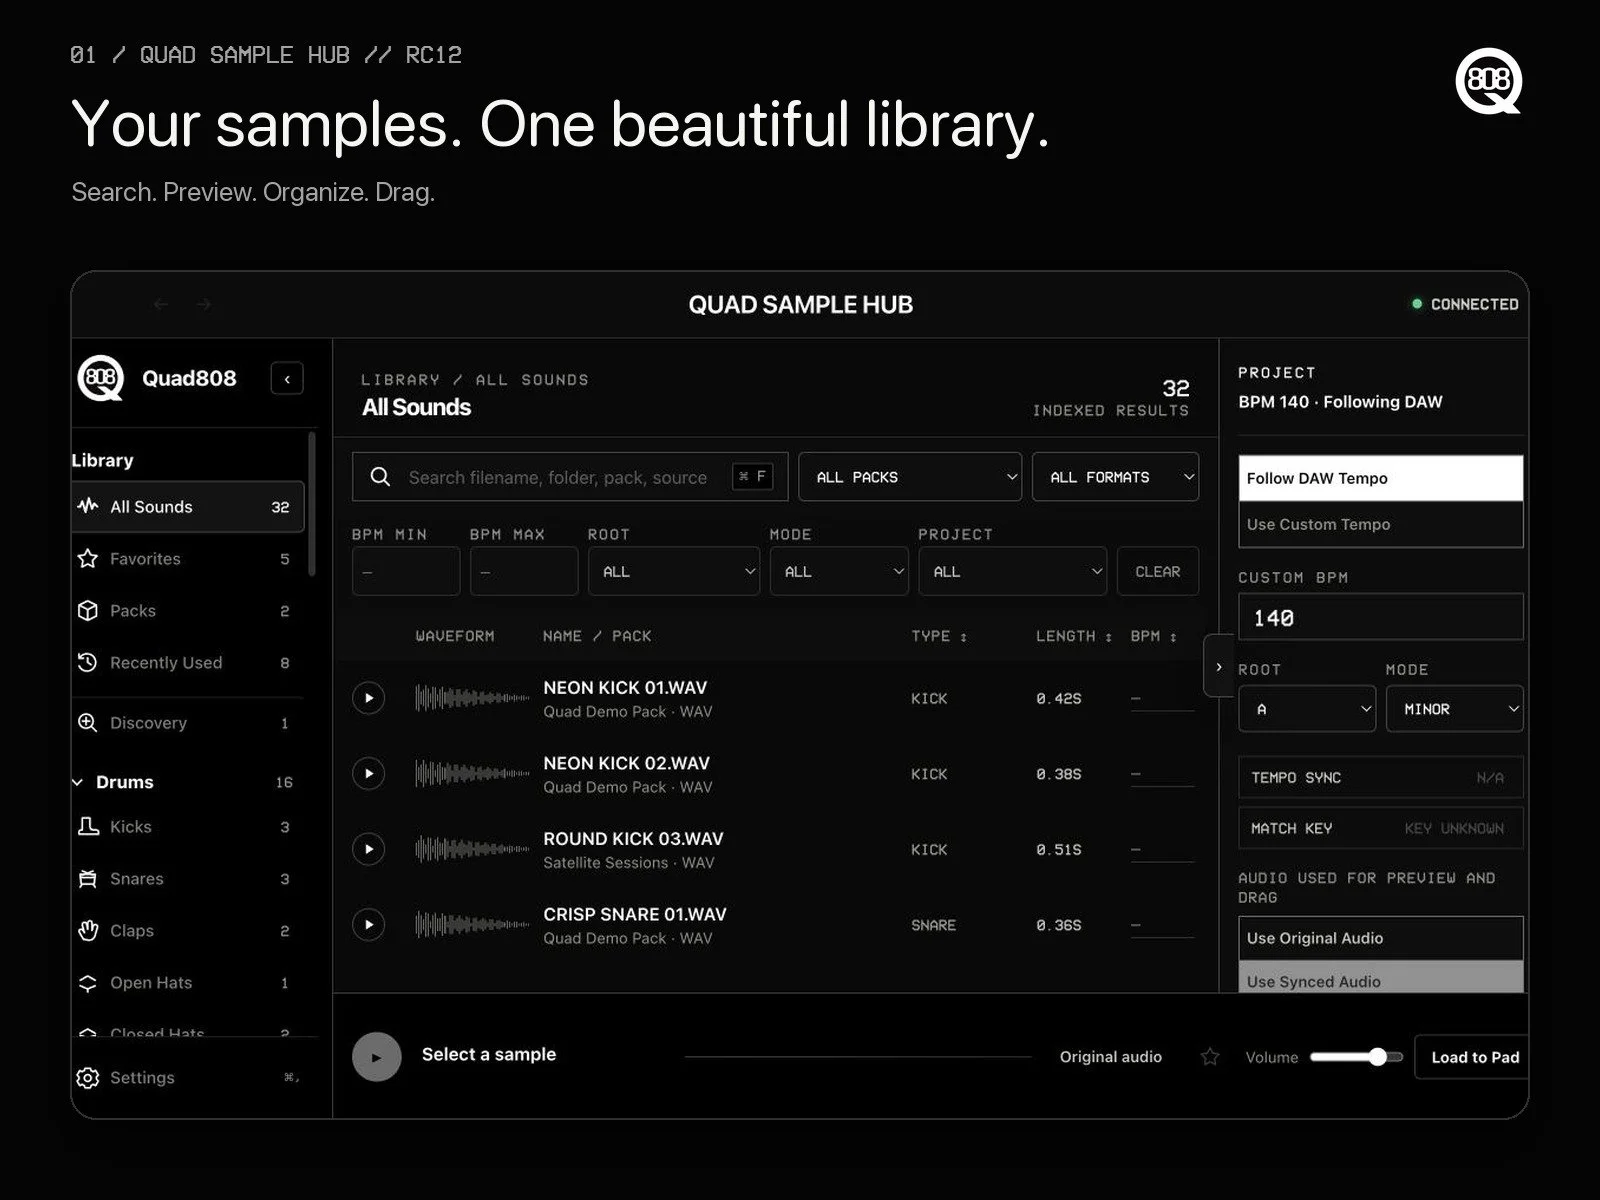Image resolution: width=1600 pixels, height=1200 pixels.
Task: Collapse the sidebar with the chevron button
Action: pyautogui.click(x=287, y=378)
